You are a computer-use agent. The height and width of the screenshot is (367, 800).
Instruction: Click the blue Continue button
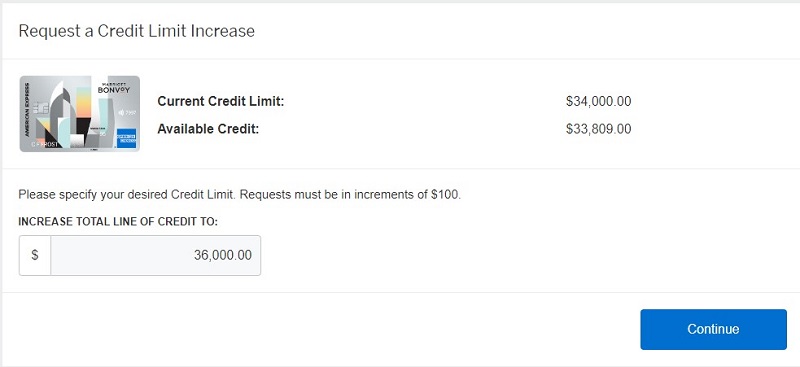[x=713, y=329]
